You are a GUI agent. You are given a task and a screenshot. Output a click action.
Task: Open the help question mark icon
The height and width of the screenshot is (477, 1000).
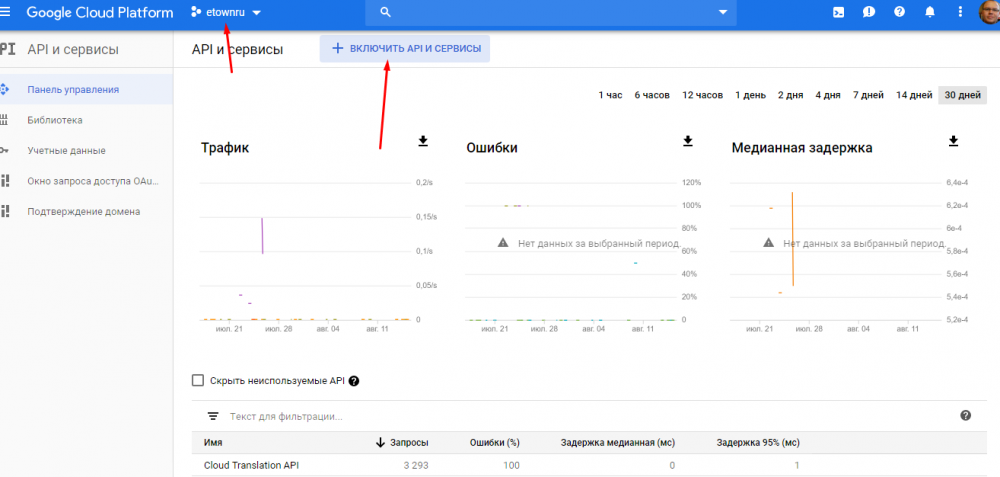pos(899,12)
